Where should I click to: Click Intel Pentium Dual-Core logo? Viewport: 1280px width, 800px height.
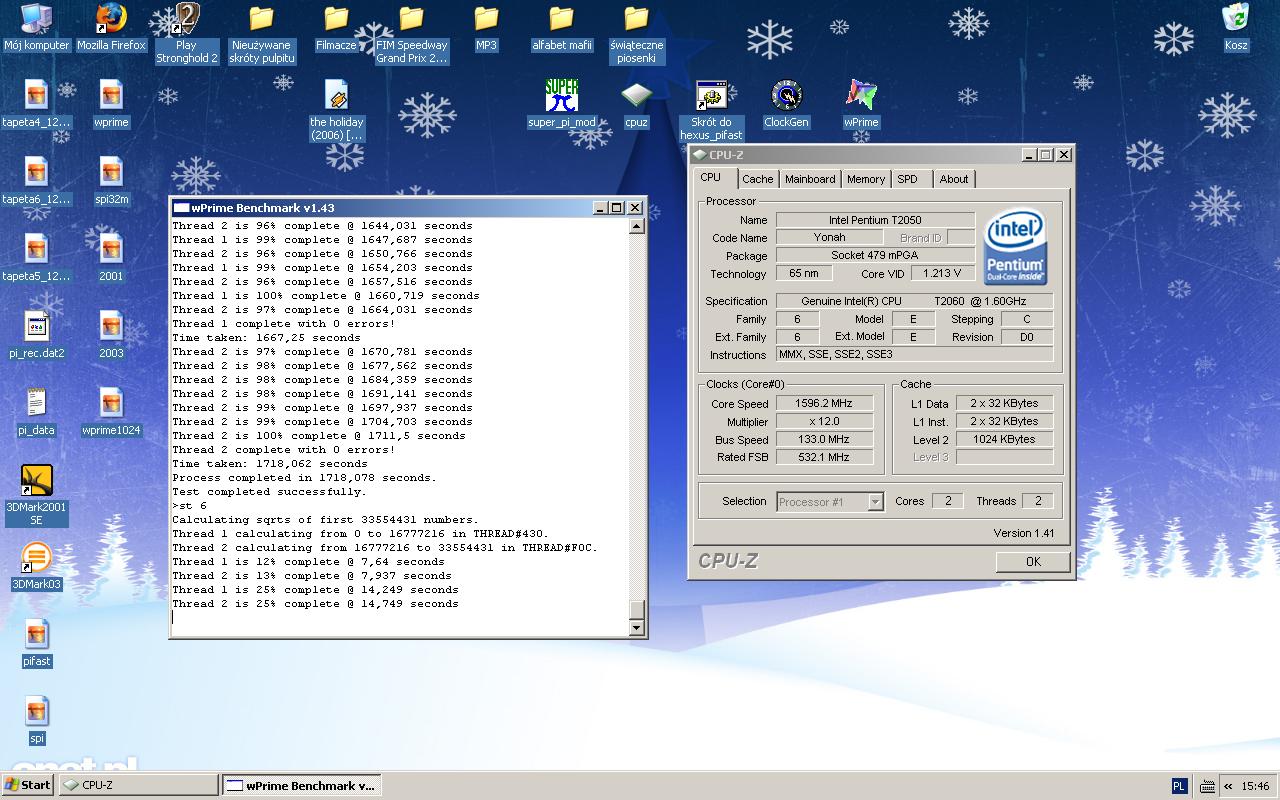pos(1015,246)
